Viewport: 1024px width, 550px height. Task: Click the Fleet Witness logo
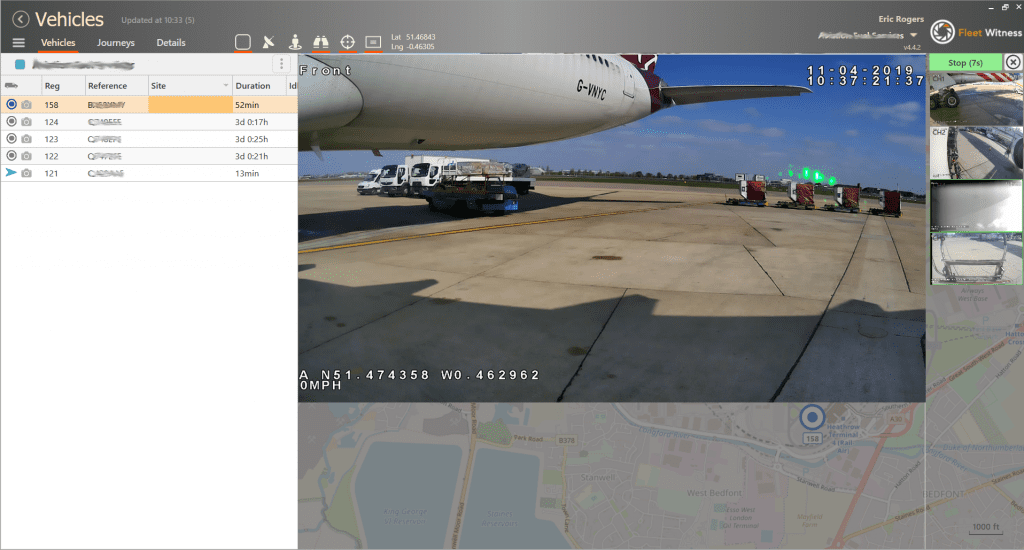976,32
